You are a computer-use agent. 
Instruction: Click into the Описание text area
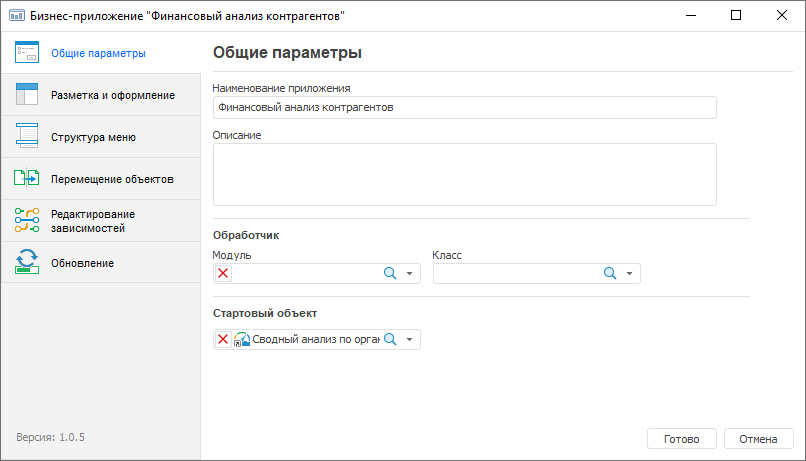465,174
